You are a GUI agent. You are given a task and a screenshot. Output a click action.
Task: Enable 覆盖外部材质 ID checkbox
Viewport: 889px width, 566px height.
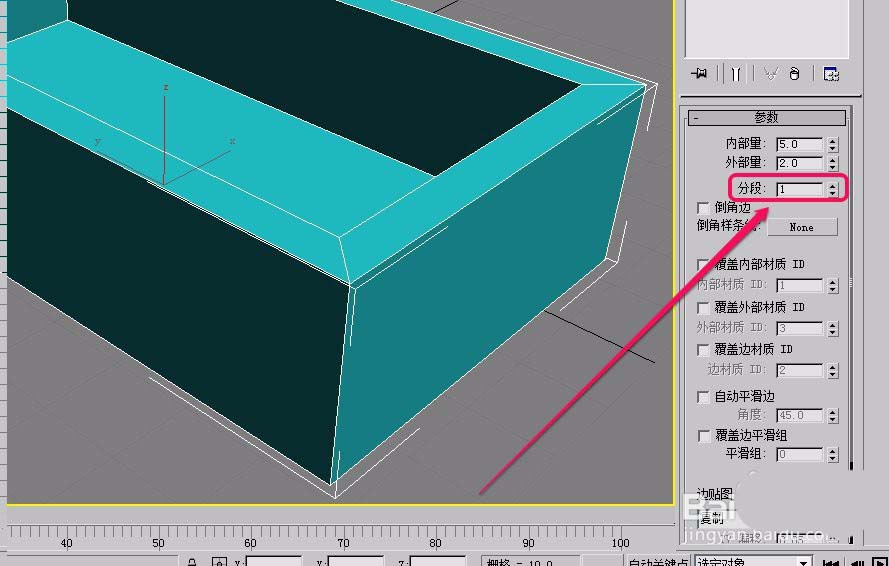[x=703, y=307]
